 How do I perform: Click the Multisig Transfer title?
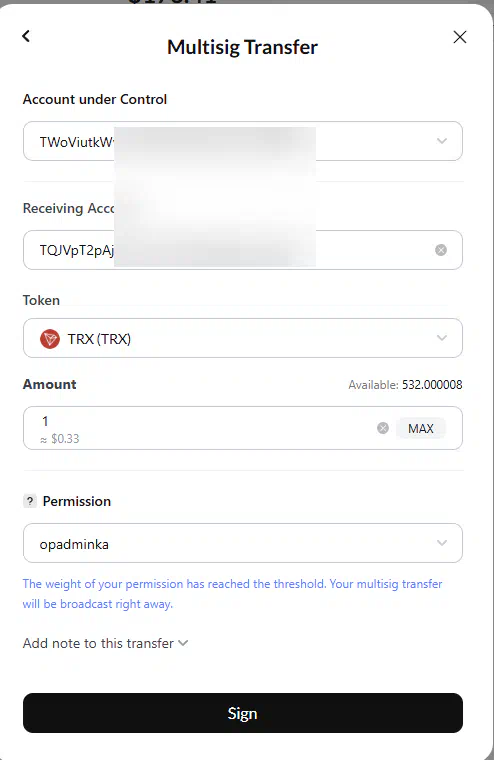click(242, 47)
